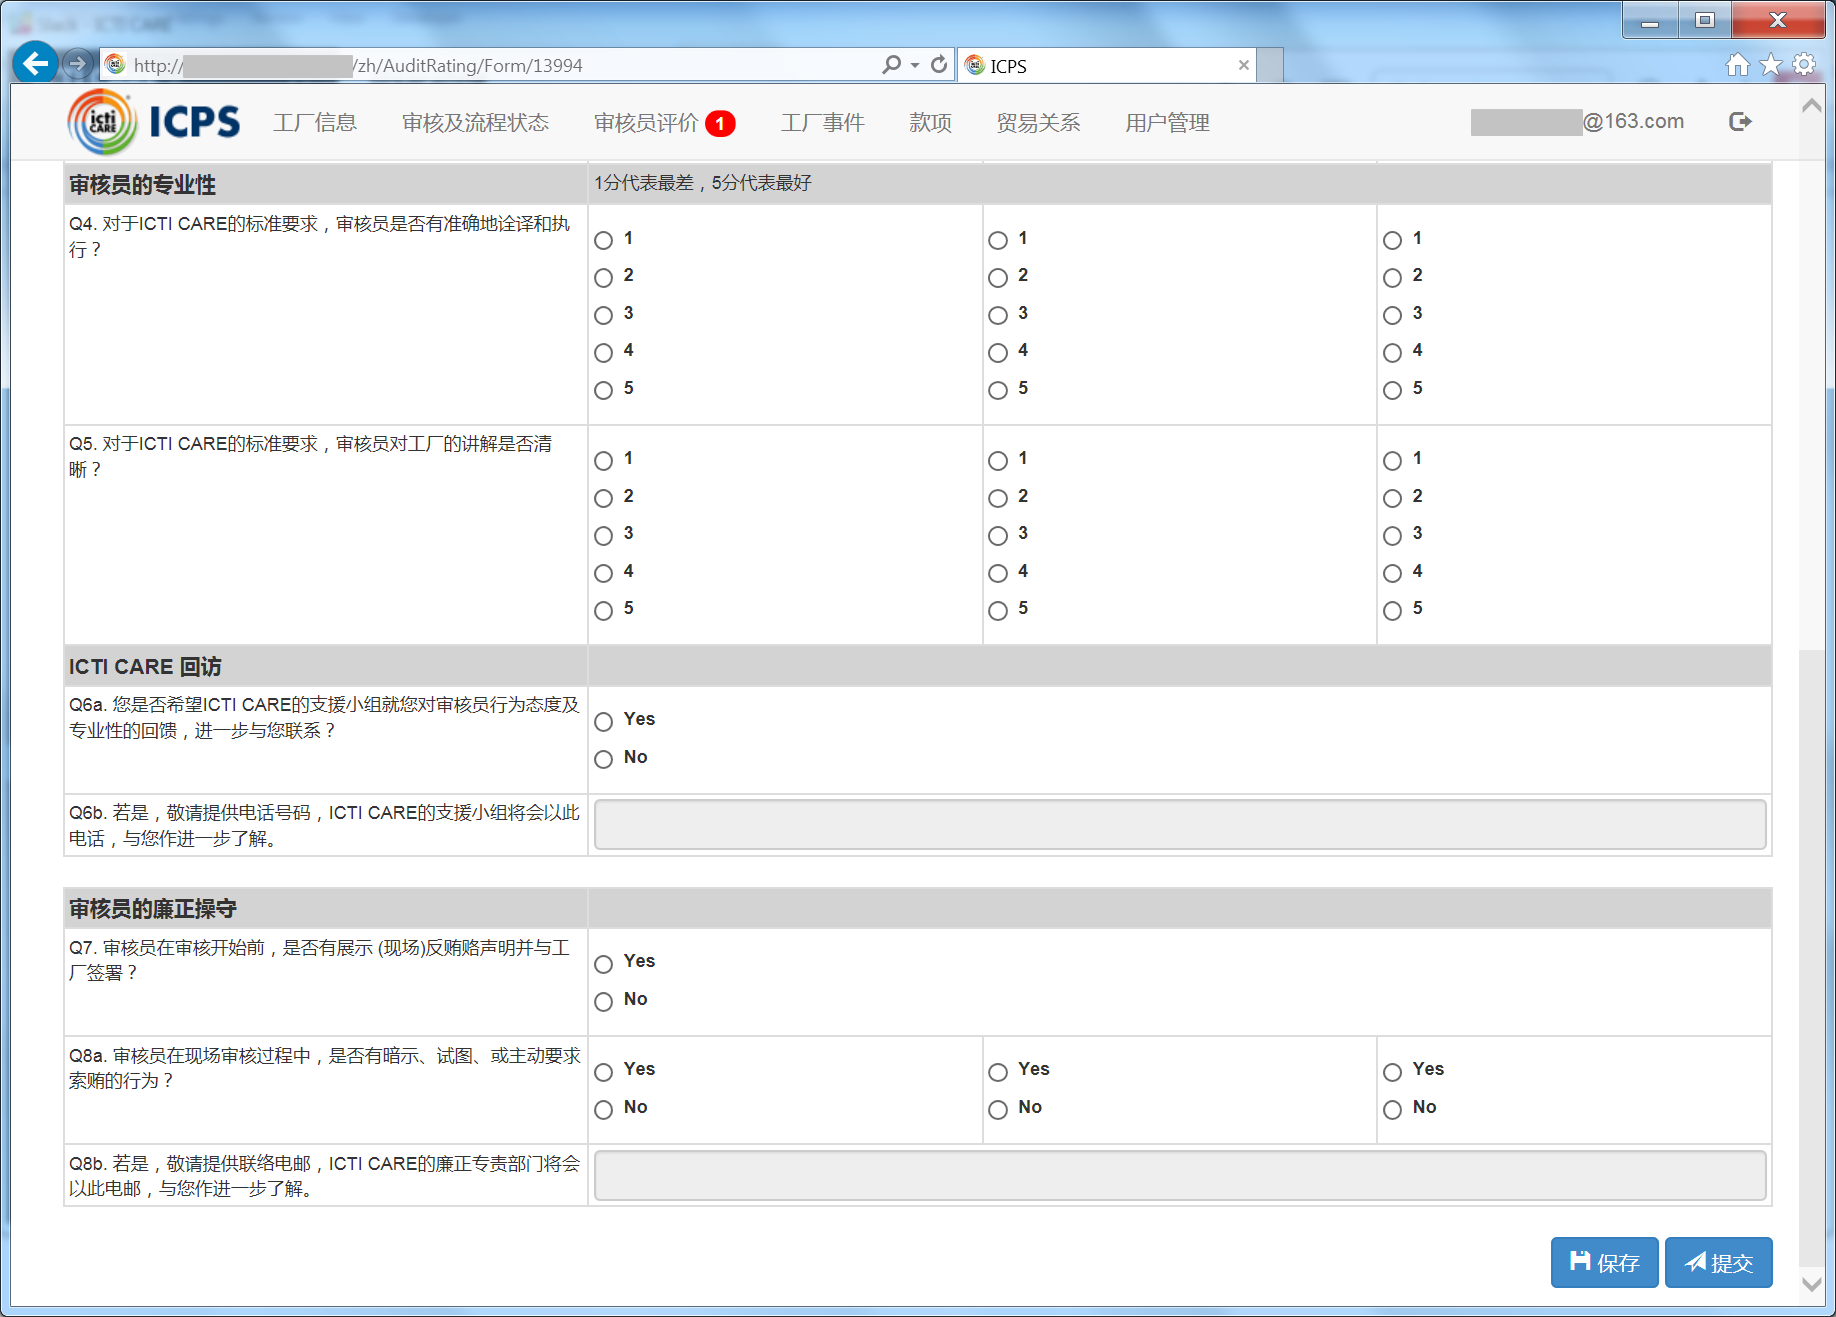Click the Q6b phone number input field

(1180, 824)
